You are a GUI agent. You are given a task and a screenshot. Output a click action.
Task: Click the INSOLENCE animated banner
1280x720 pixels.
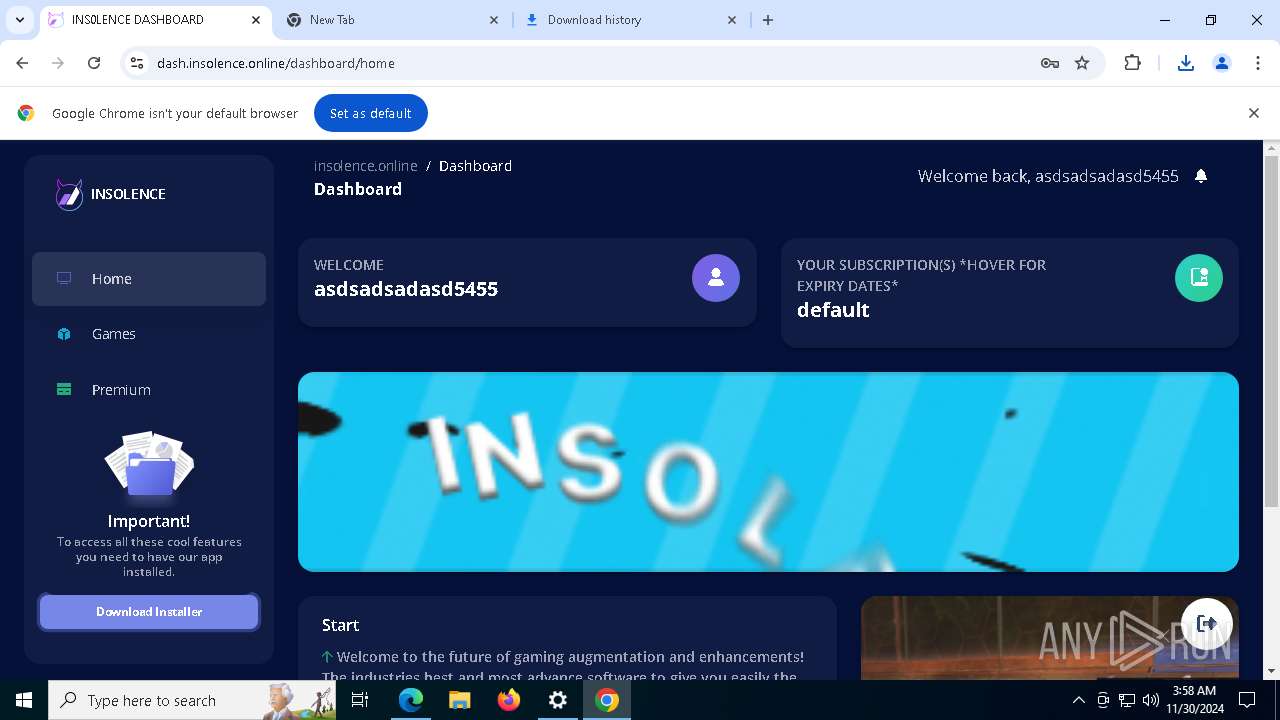click(x=768, y=472)
